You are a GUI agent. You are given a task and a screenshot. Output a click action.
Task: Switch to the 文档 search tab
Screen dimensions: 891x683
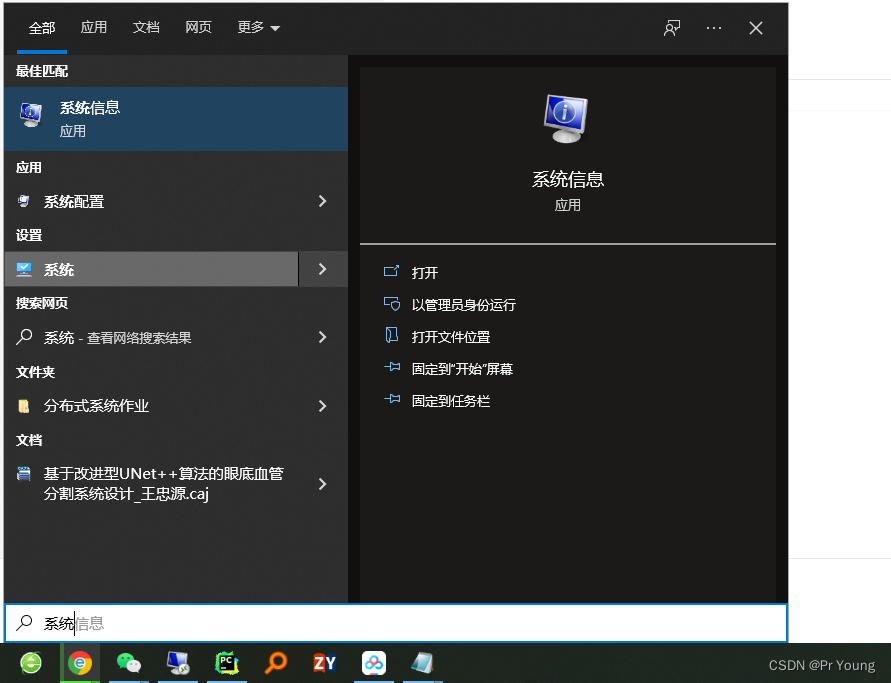click(x=146, y=27)
